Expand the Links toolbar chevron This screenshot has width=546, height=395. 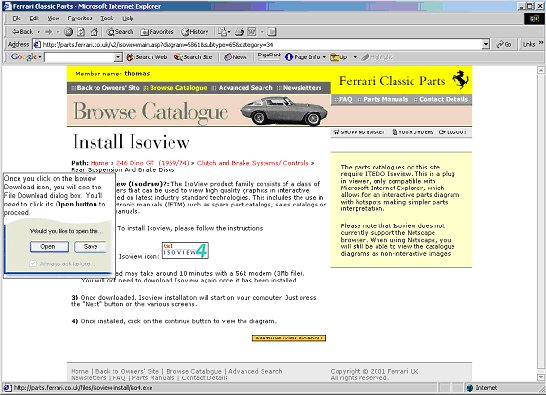pos(541,43)
